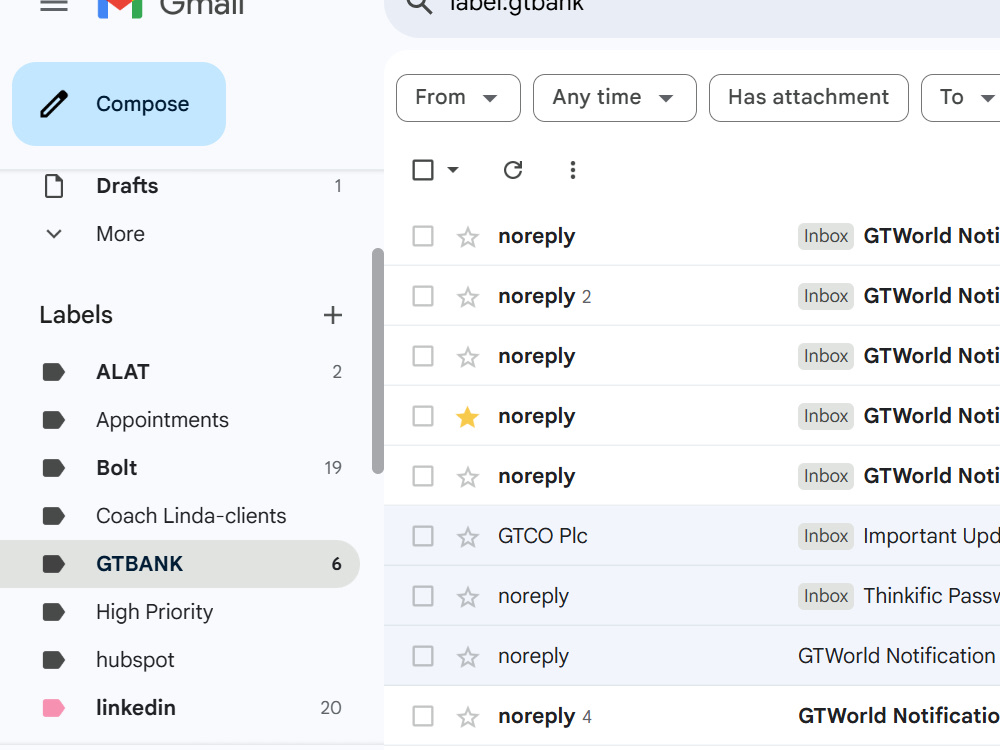This screenshot has width=1000, height=750.
Task: Open the Any time filter dropdown
Action: (614, 98)
